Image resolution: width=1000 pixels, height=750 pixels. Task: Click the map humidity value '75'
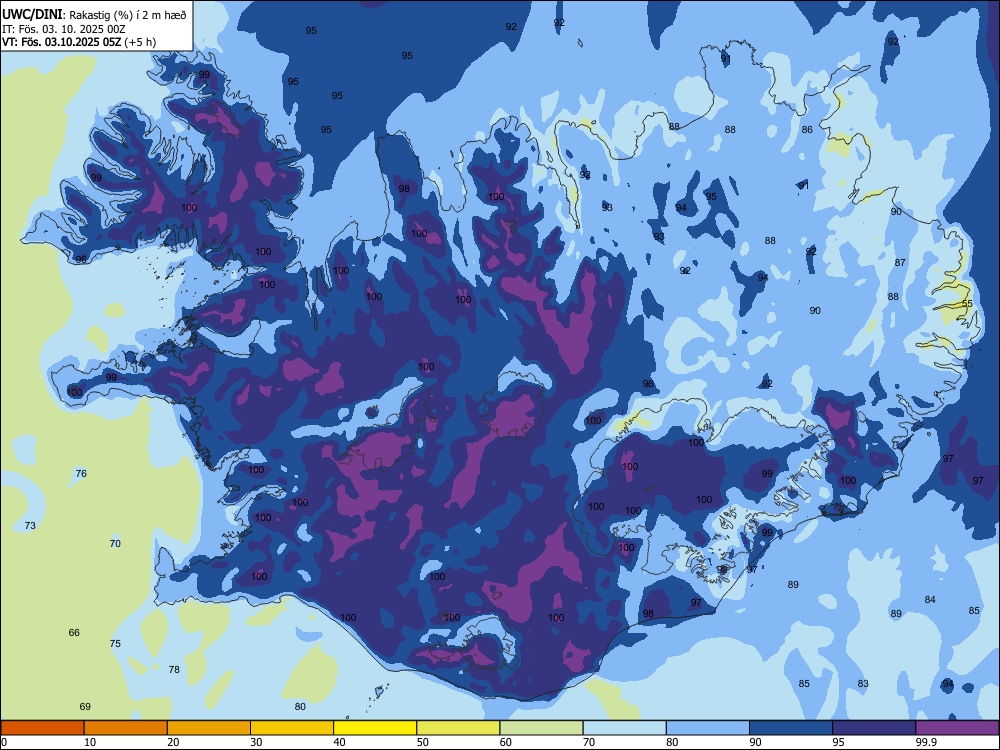[115, 643]
